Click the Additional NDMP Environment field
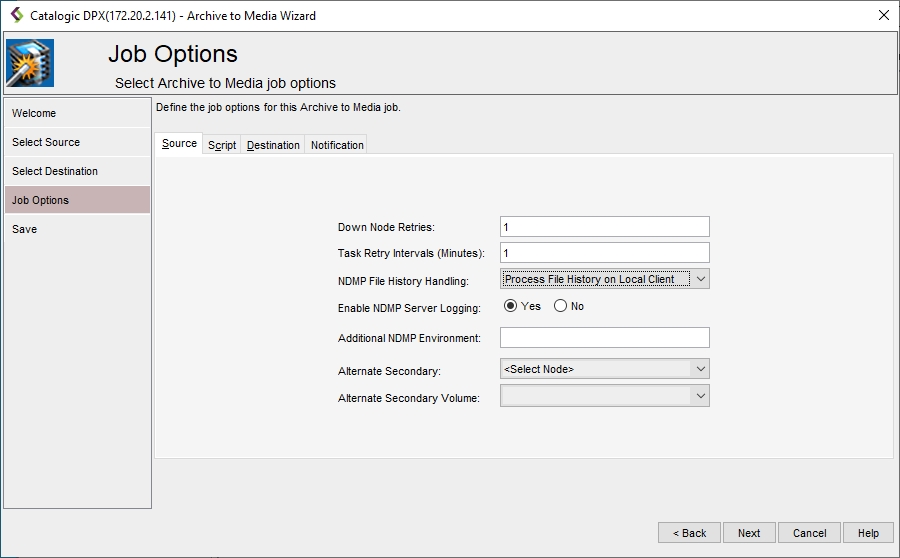This screenshot has height=558, width=900. pos(604,338)
